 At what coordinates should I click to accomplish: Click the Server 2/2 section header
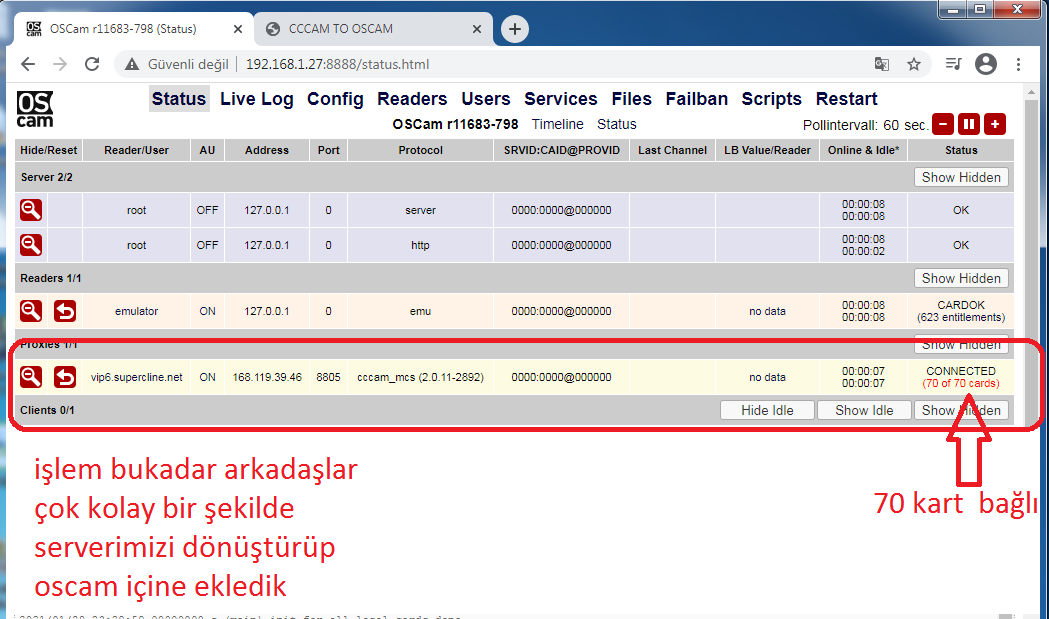47,177
